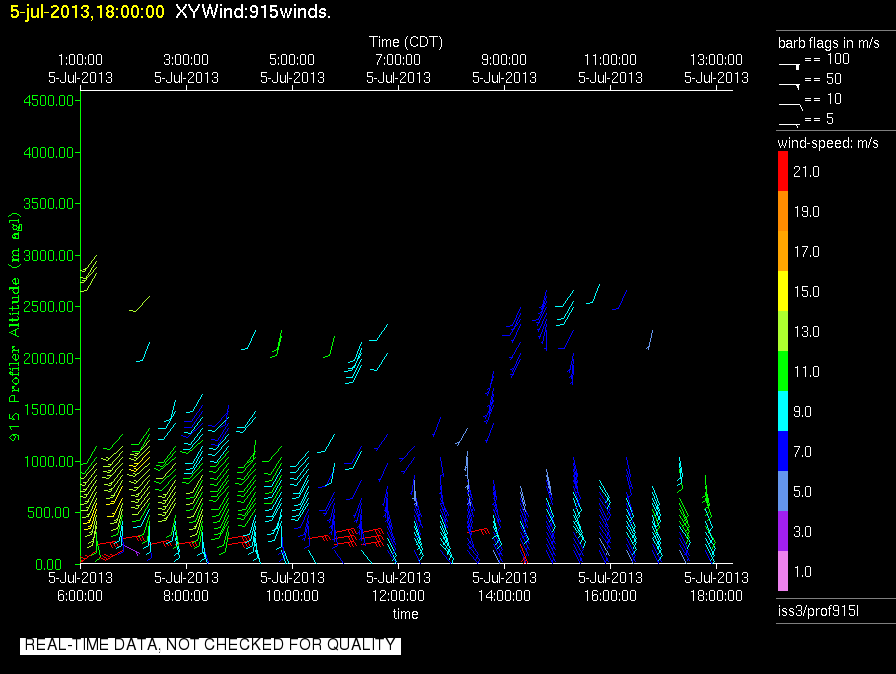Click the REAL-TIME DATA quality warning banner

(210, 645)
